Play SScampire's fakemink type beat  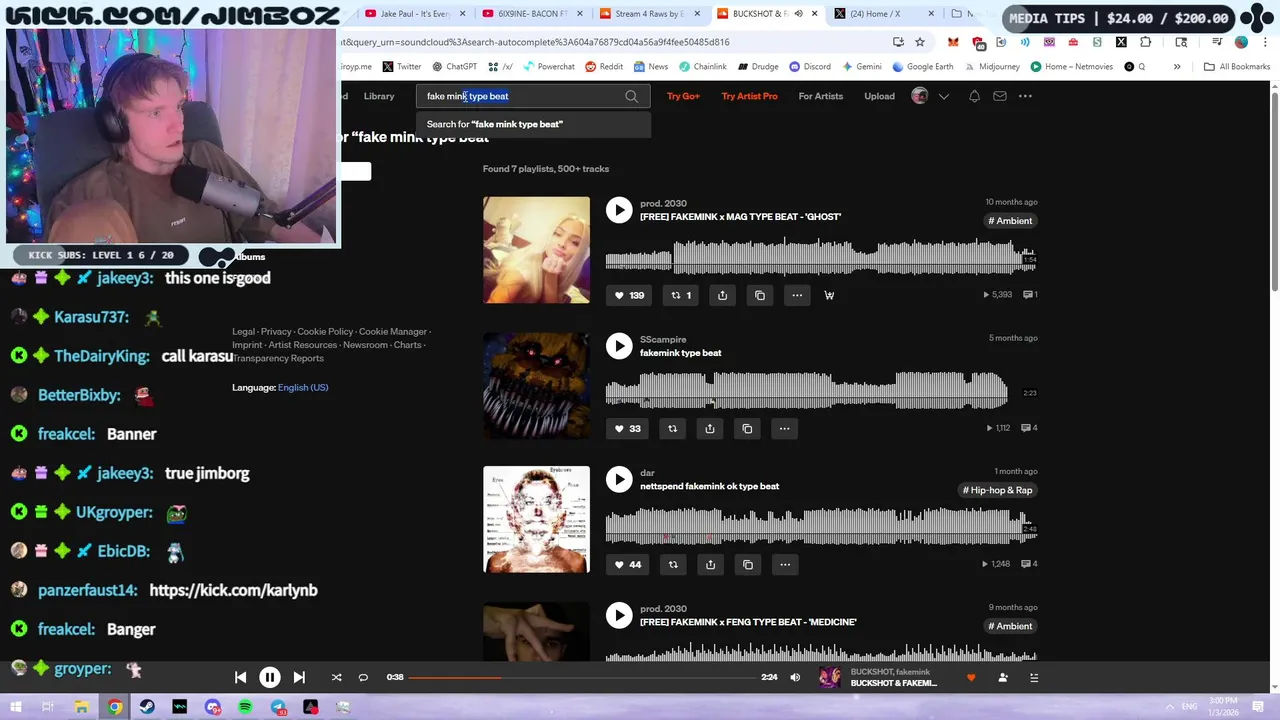point(619,346)
